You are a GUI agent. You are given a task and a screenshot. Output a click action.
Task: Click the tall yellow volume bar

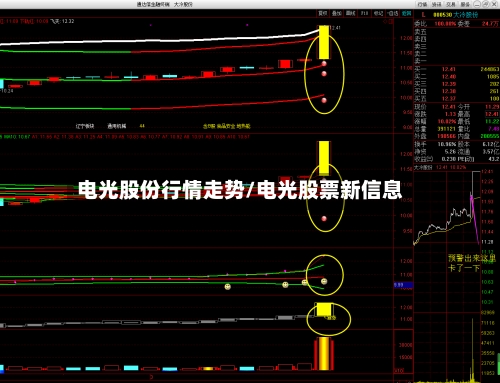[x=324, y=354]
